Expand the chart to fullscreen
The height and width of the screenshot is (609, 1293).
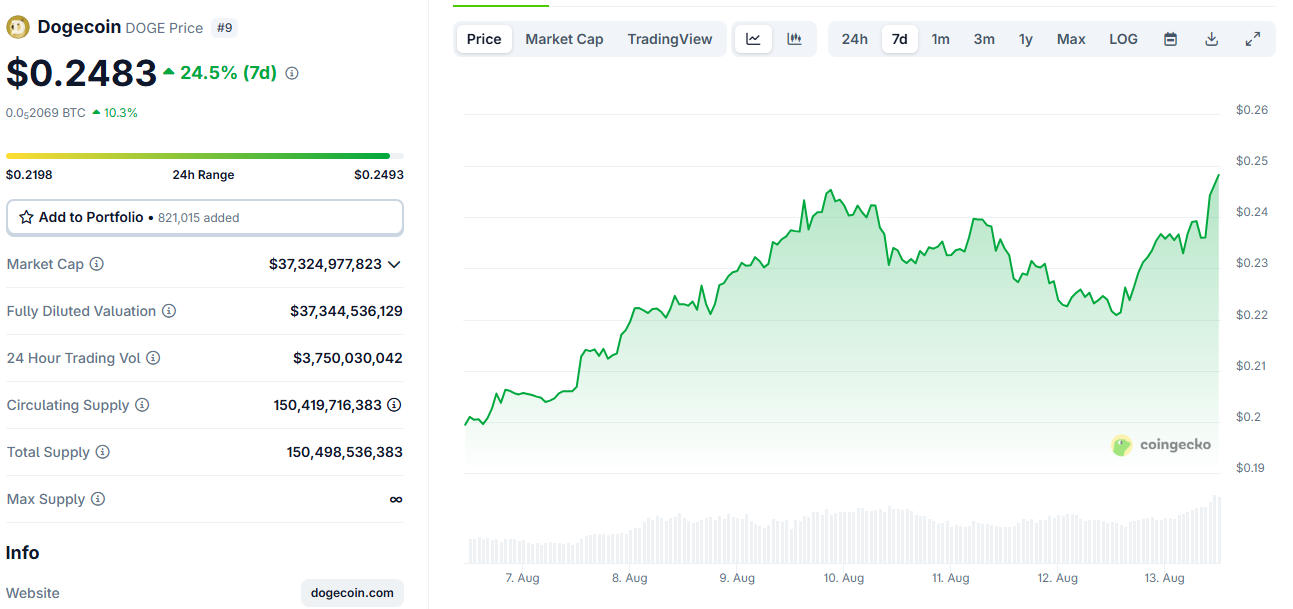tap(1252, 38)
